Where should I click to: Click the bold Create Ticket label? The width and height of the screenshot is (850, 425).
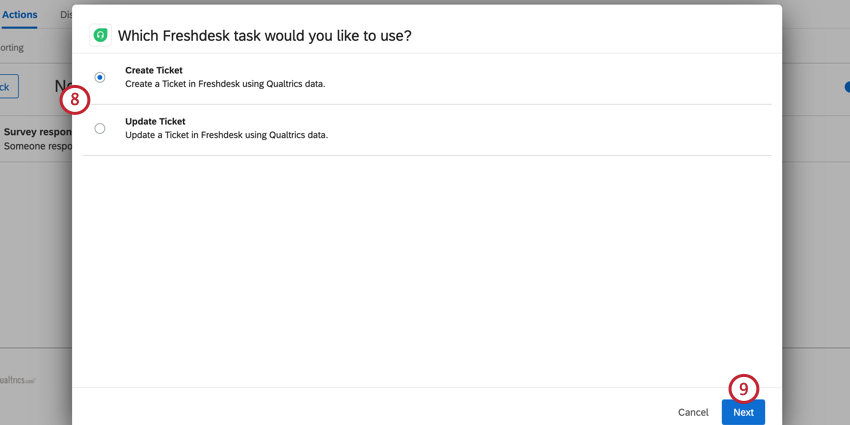click(154, 70)
